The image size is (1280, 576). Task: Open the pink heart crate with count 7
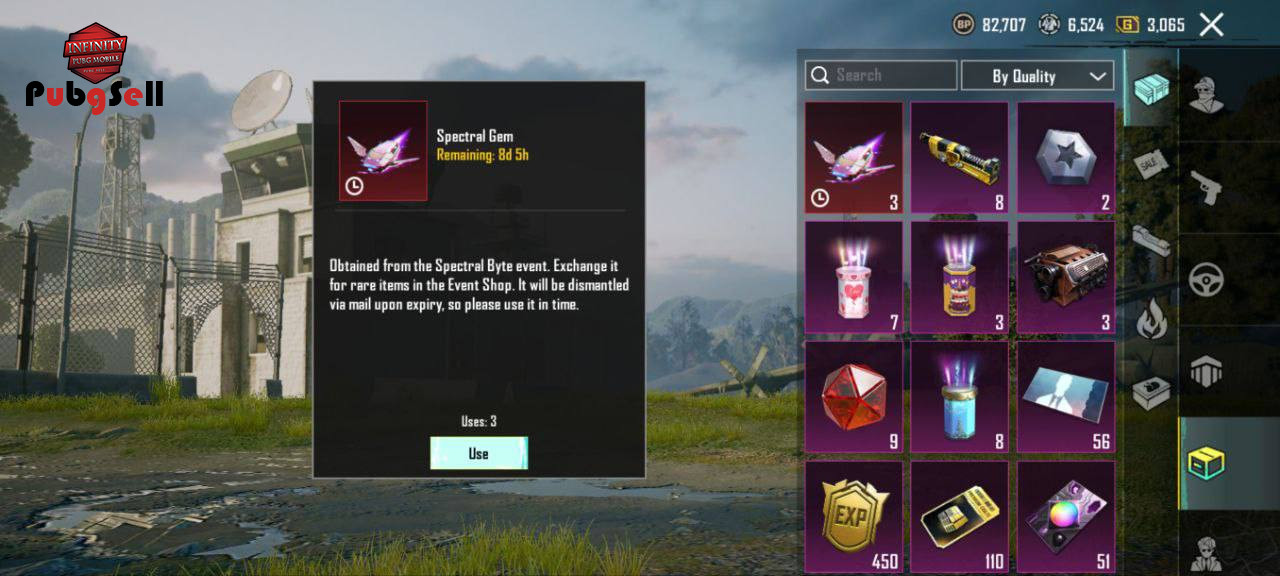854,277
